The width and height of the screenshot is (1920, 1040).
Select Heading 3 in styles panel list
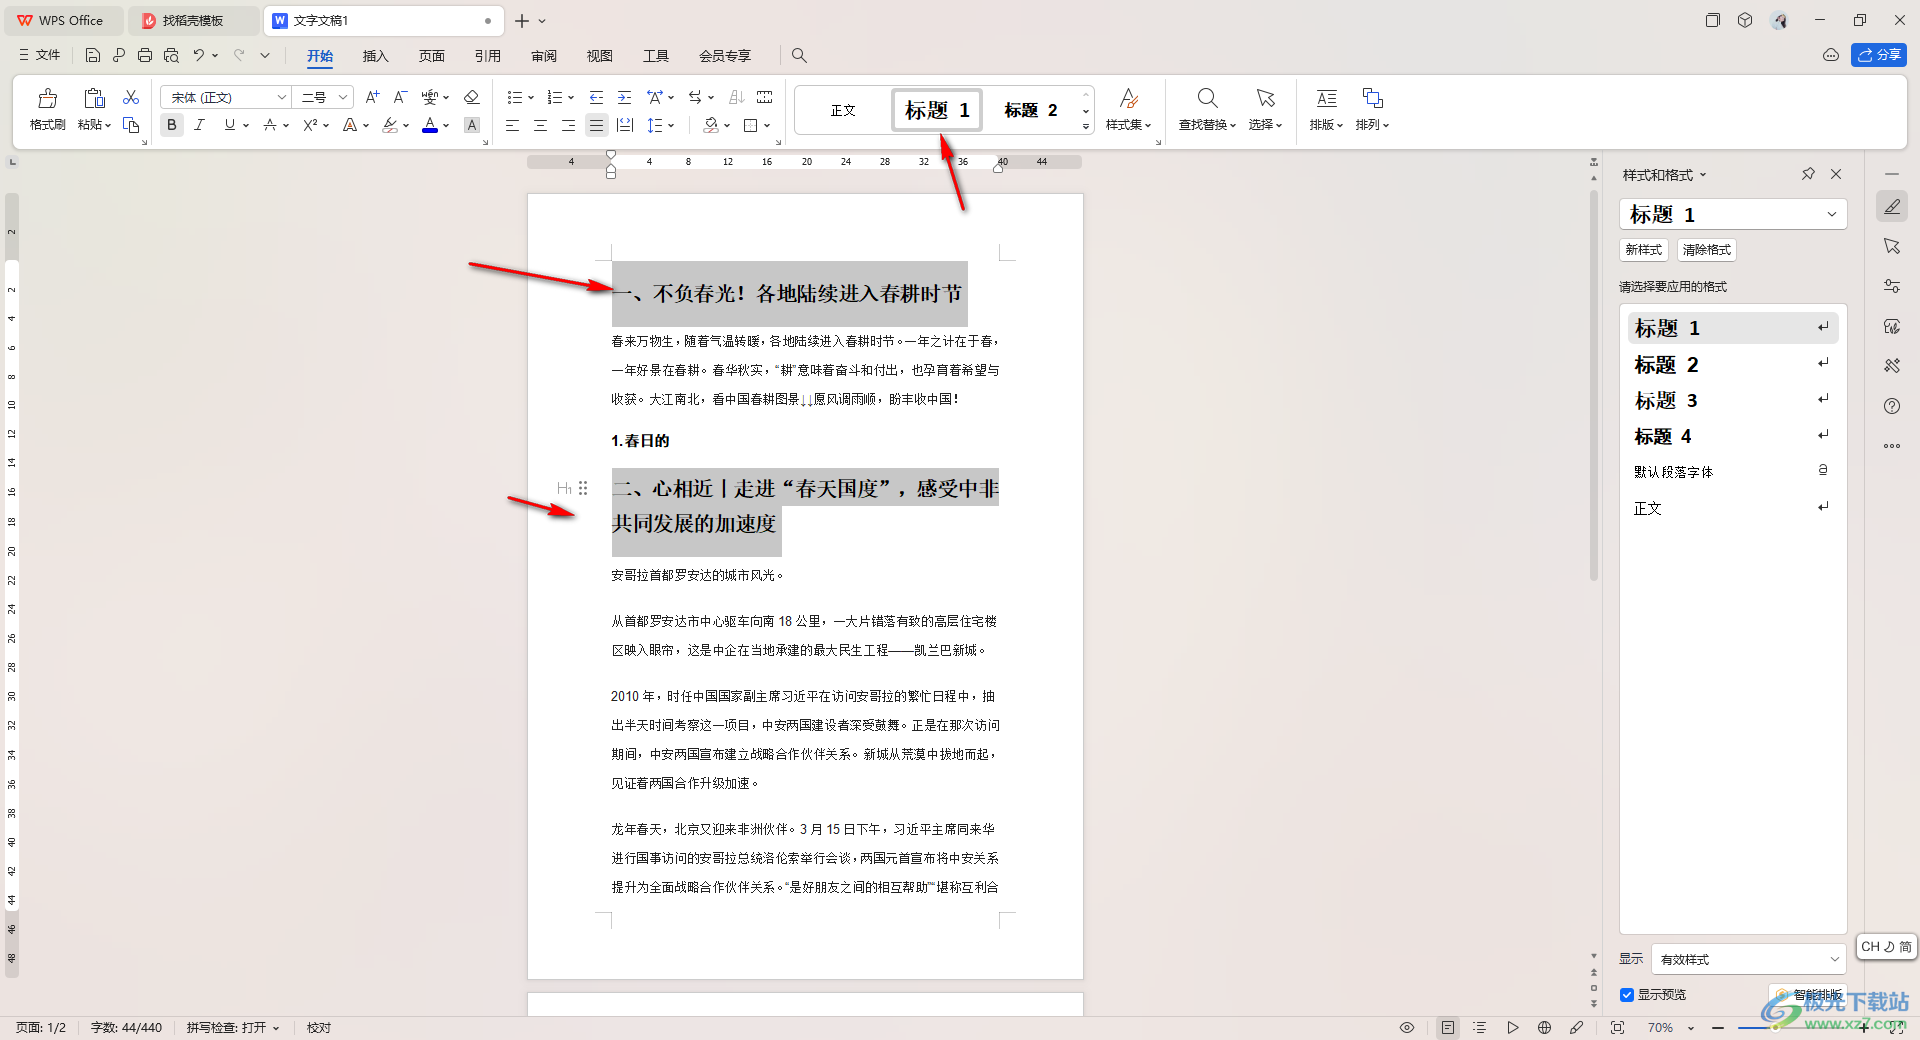tap(1733, 400)
